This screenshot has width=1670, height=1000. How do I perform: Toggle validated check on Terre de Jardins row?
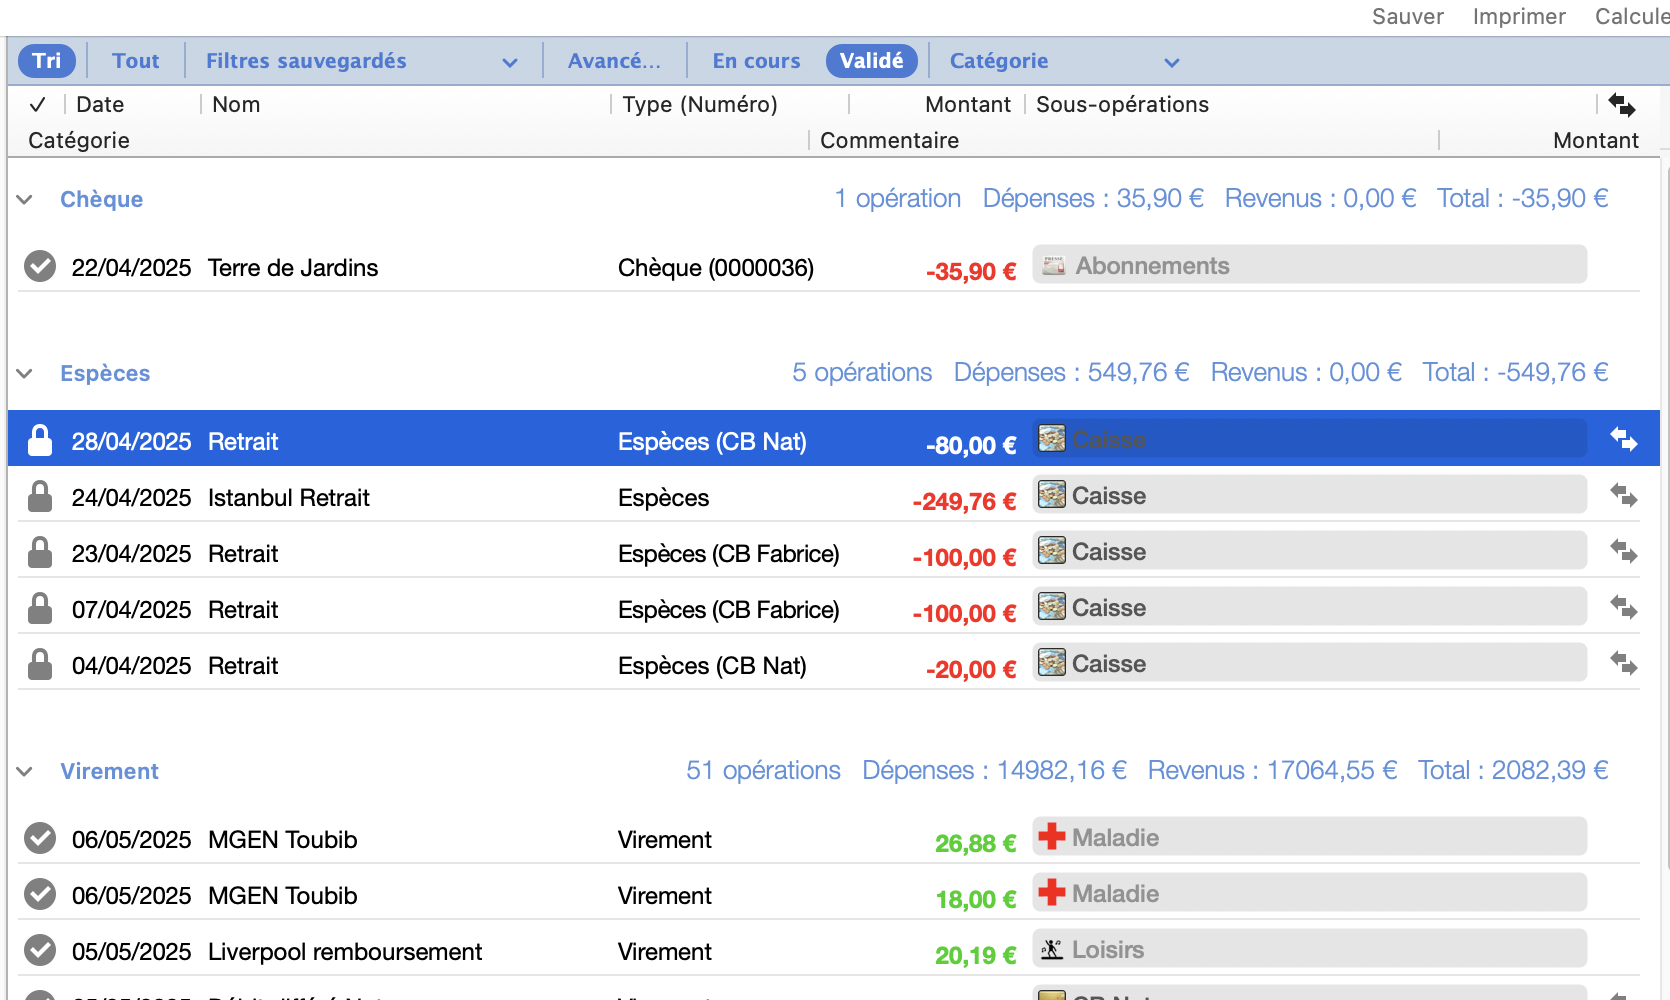pos(40,266)
